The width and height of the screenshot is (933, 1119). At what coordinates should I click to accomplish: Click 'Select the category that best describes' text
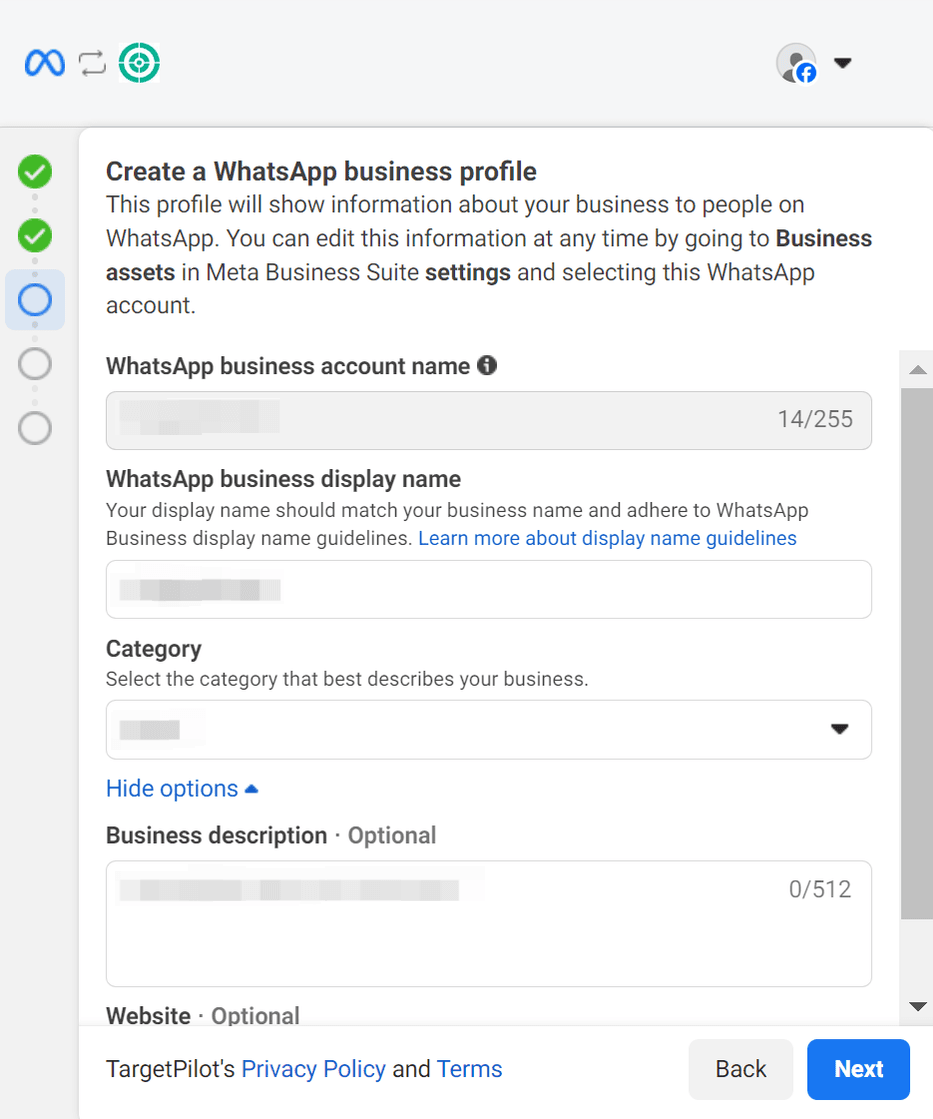[x=347, y=679]
